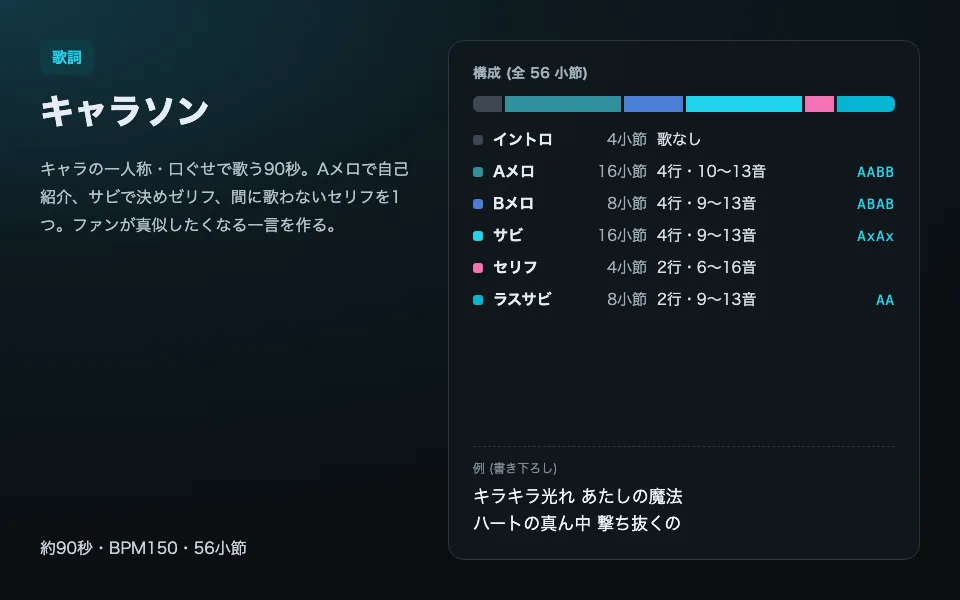Click the AA rhyme label for ラスサビ
Screen dimensions: 960x600
click(885, 300)
